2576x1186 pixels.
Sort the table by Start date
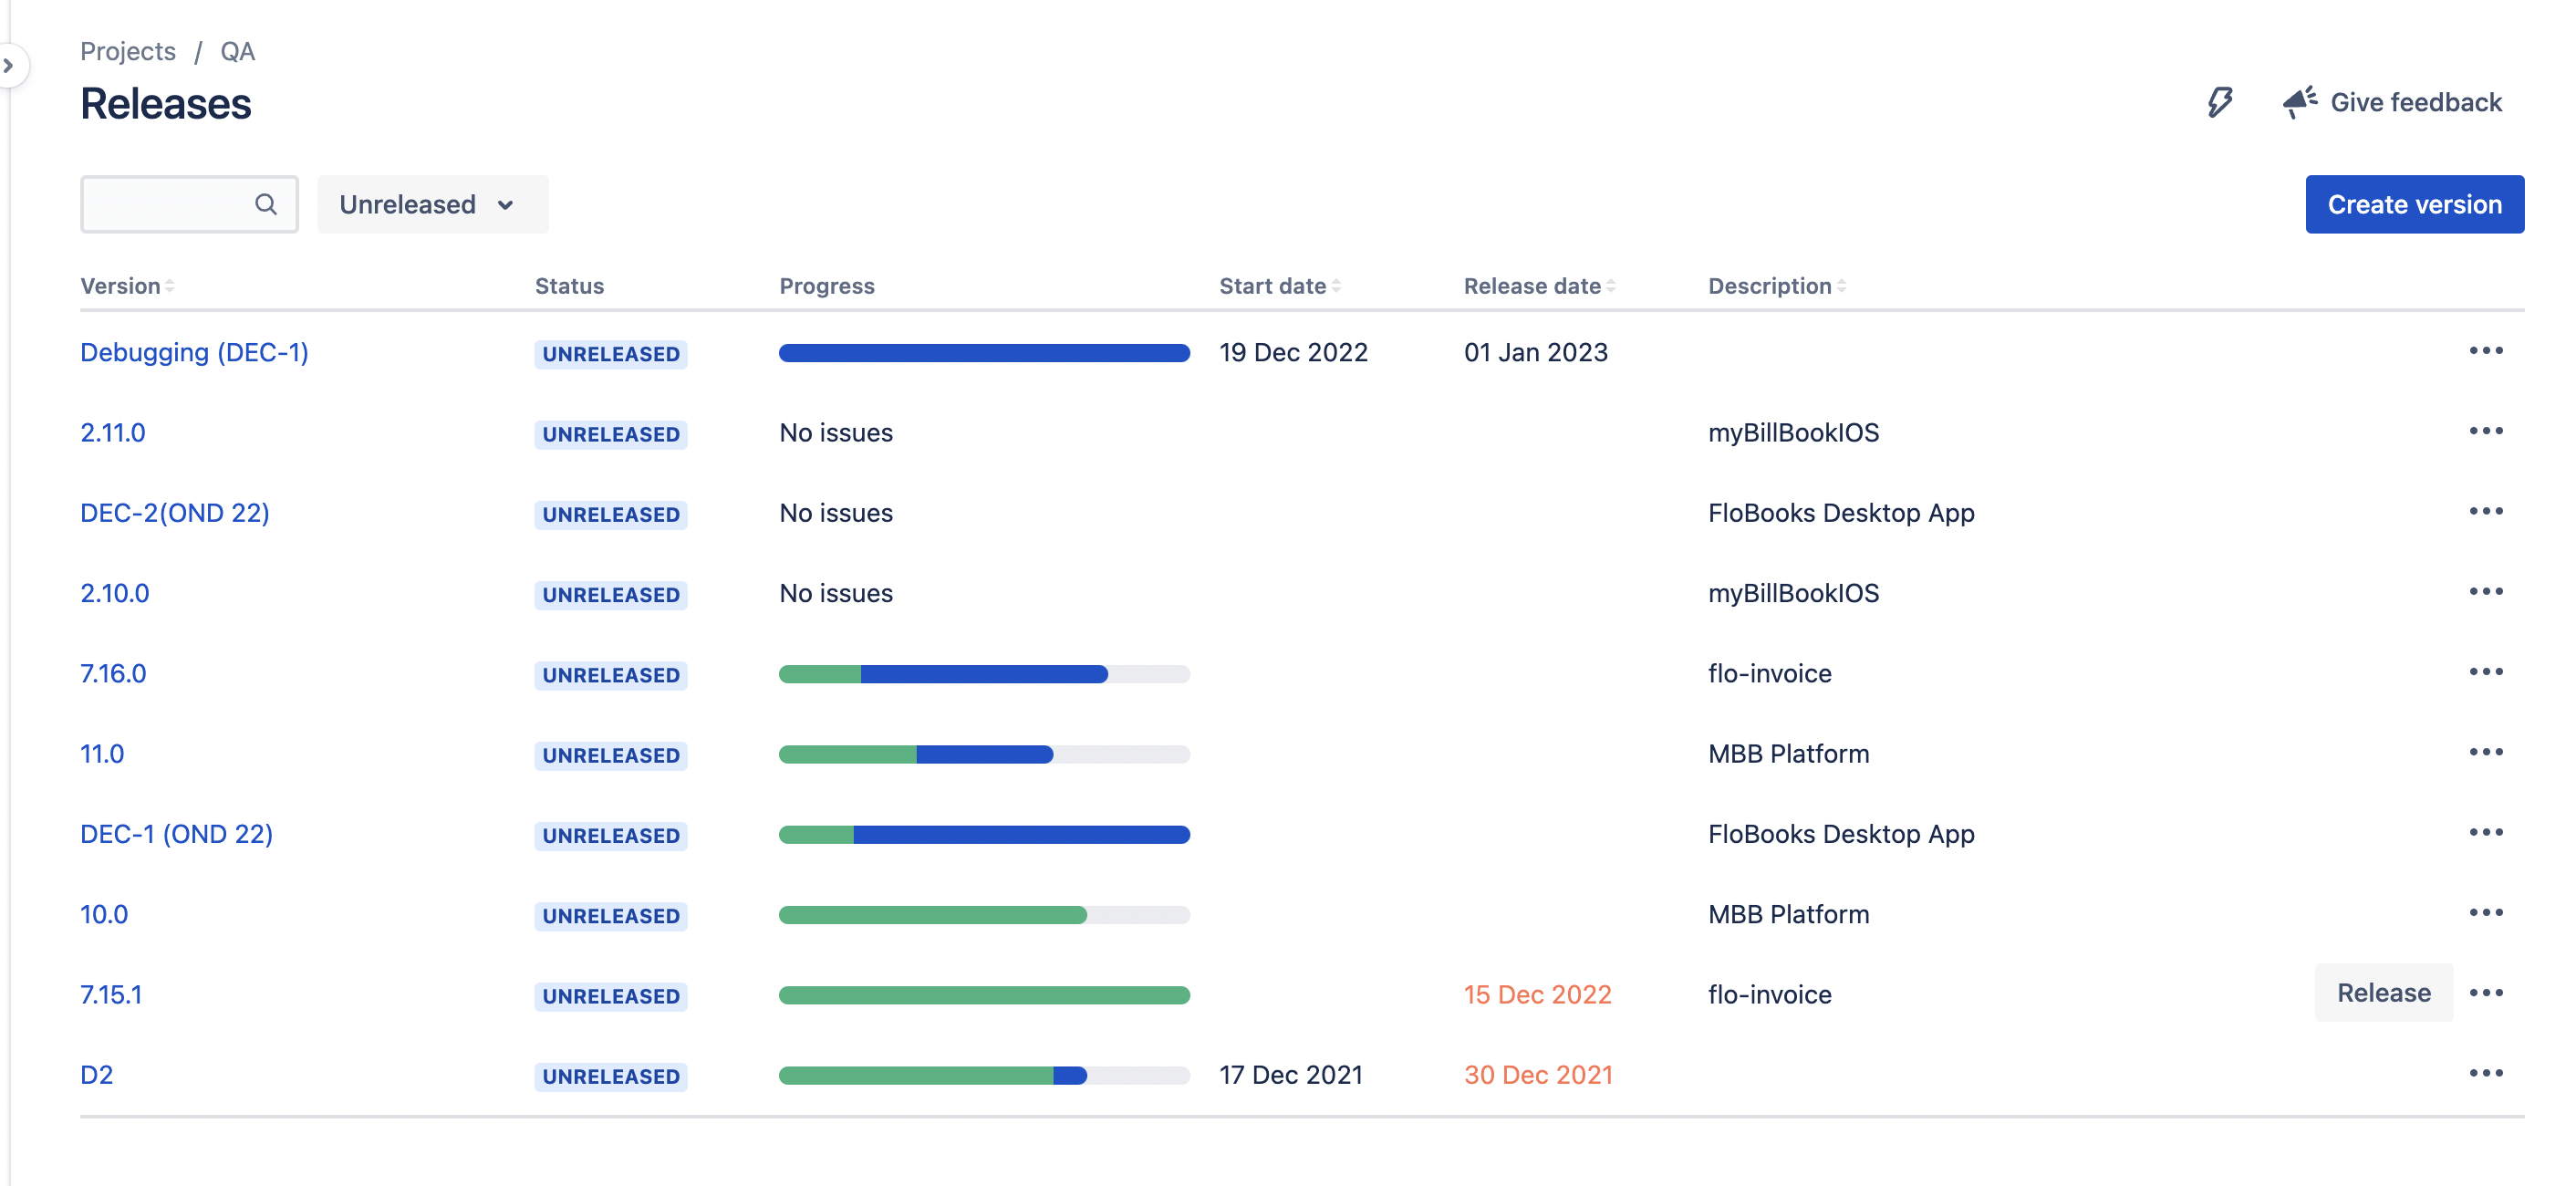click(x=1276, y=285)
